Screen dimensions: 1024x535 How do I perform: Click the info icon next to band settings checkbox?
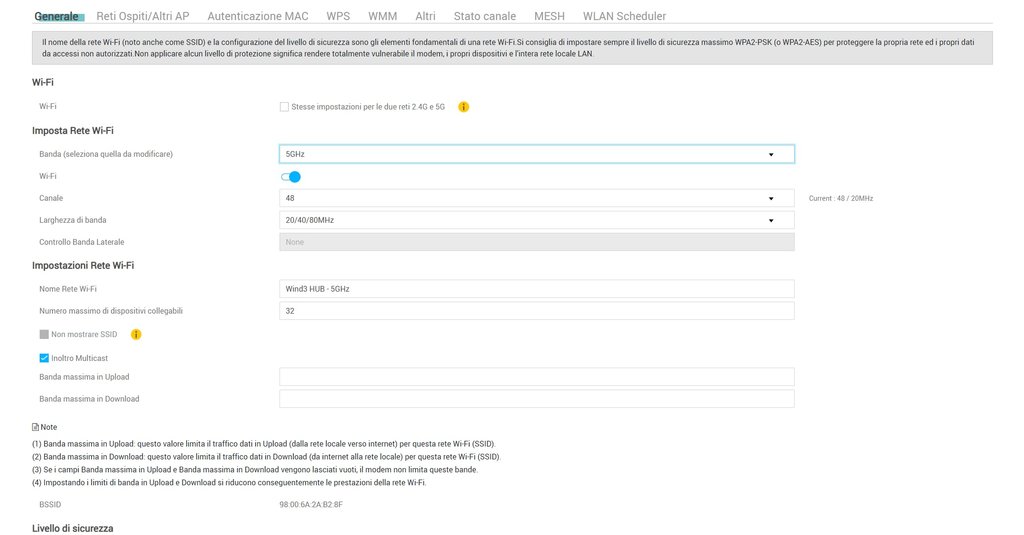(x=464, y=106)
